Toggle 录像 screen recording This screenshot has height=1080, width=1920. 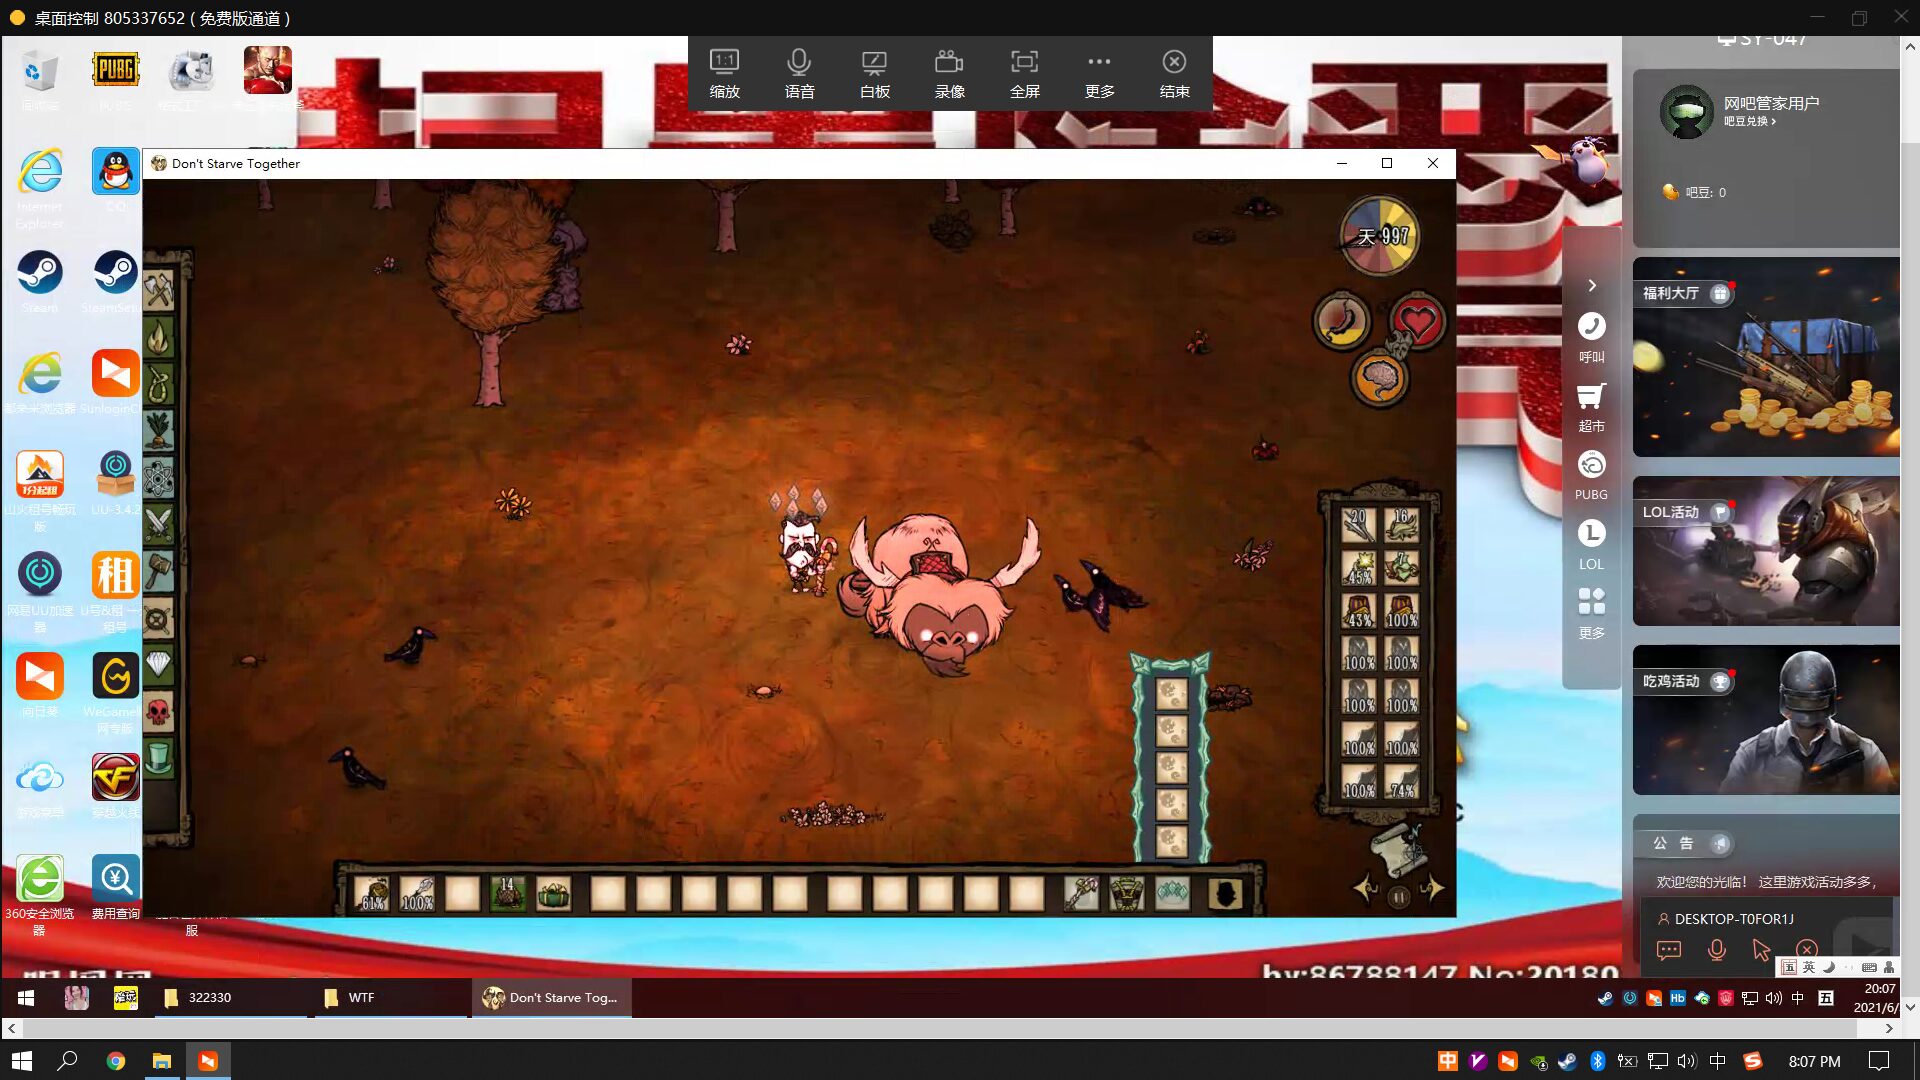pyautogui.click(x=949, y=74)
